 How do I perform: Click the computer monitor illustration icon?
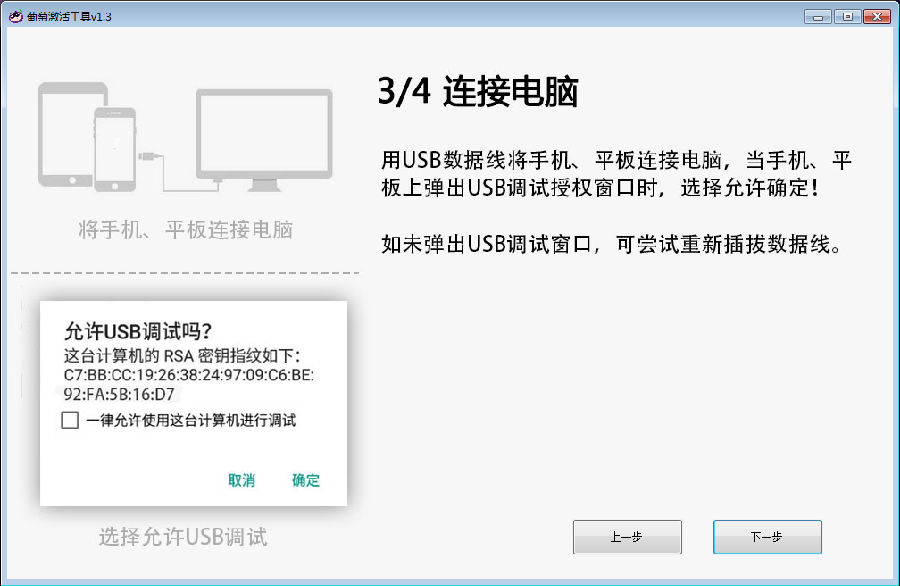264,139
